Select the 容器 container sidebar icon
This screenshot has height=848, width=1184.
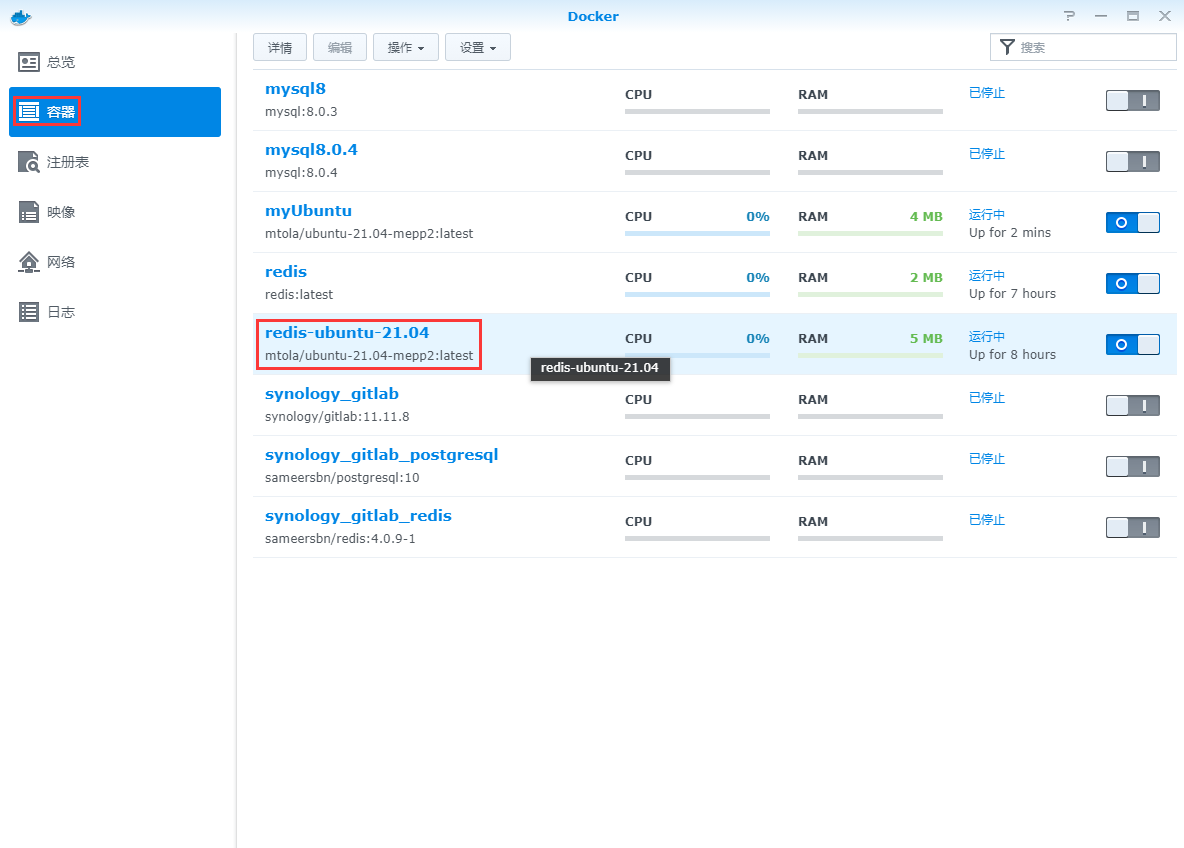(x=30, y=112)
